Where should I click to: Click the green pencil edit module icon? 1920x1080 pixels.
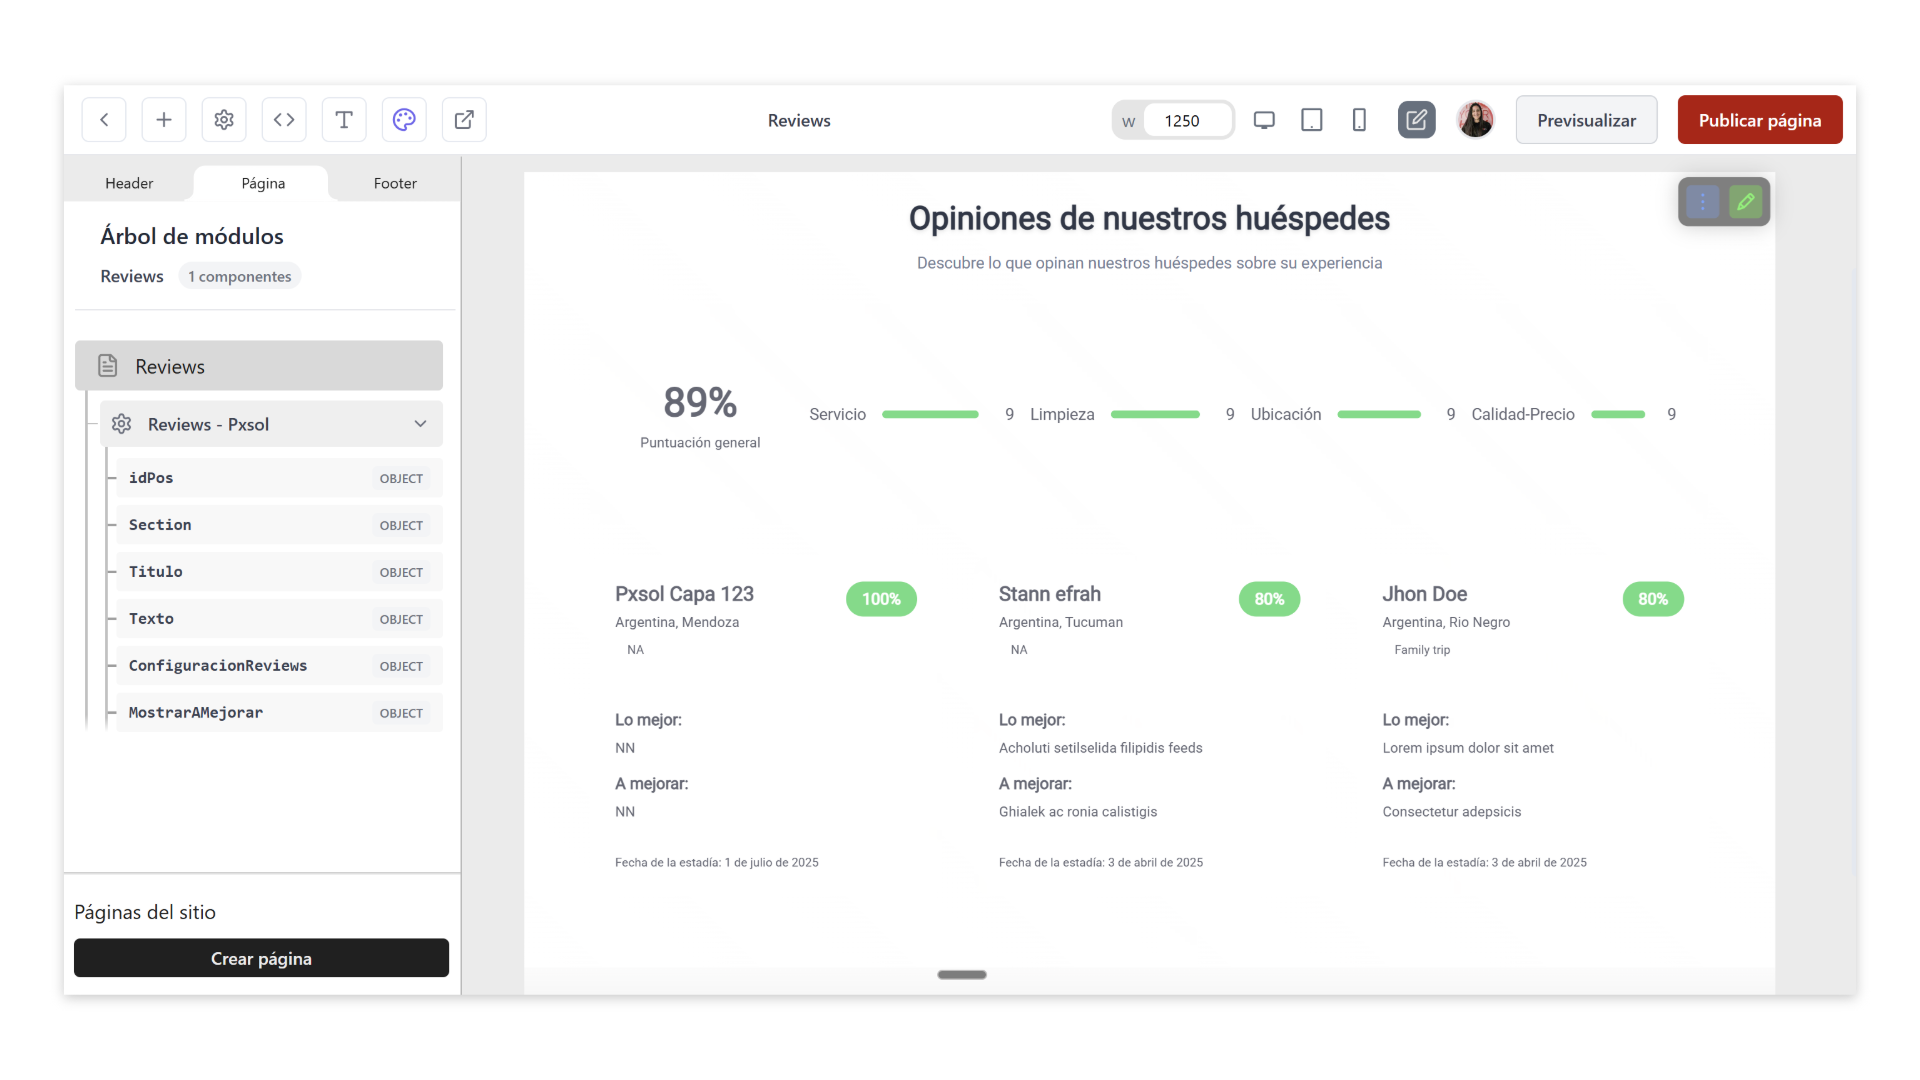[1746, 202]
